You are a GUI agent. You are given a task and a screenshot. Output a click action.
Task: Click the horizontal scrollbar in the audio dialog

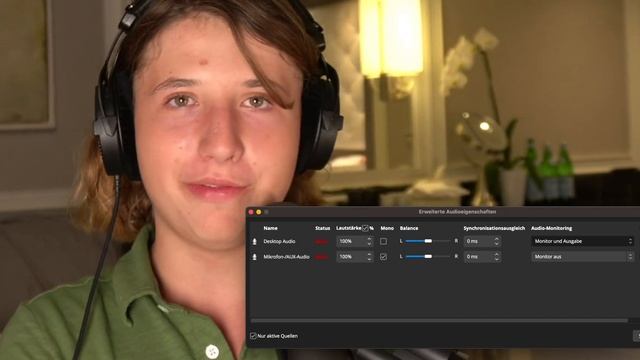click(439, 321)
